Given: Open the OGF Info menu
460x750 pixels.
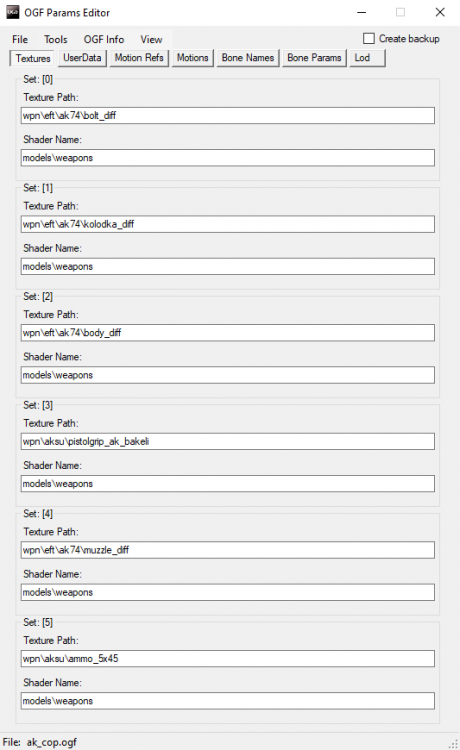Looking at the screenshot, I should [x=104, y=40].
